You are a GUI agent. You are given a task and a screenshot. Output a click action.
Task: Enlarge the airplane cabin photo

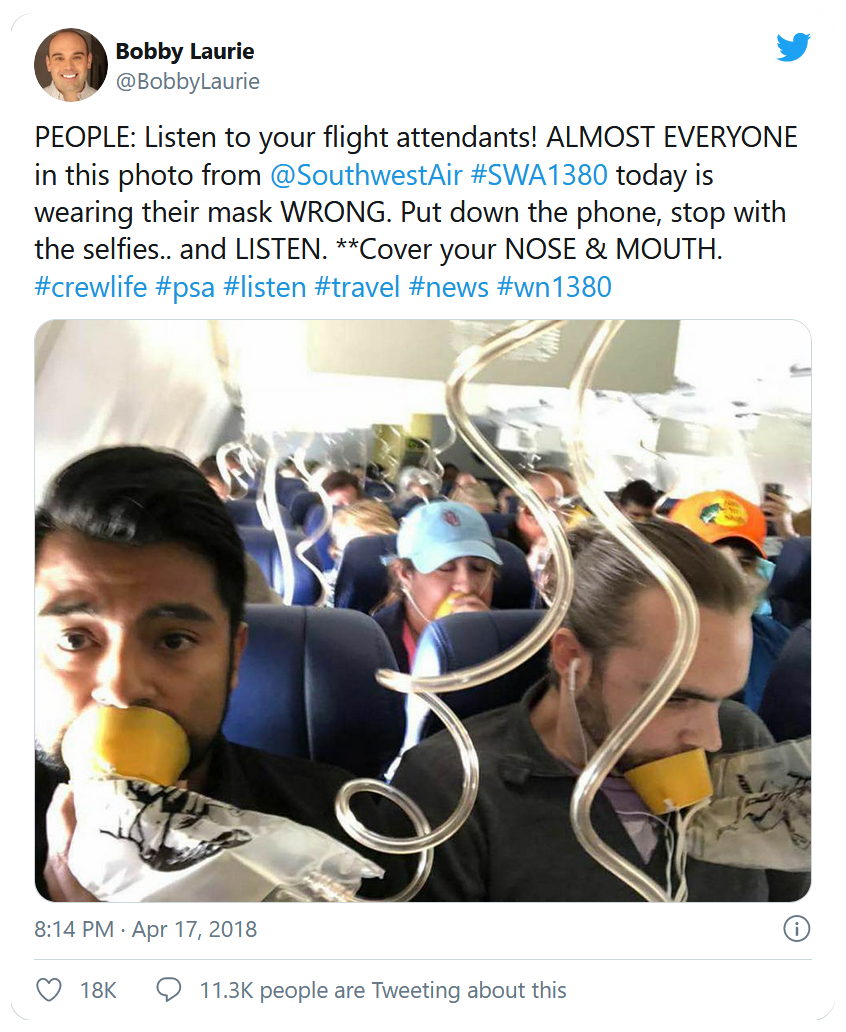tap(422, 610)
